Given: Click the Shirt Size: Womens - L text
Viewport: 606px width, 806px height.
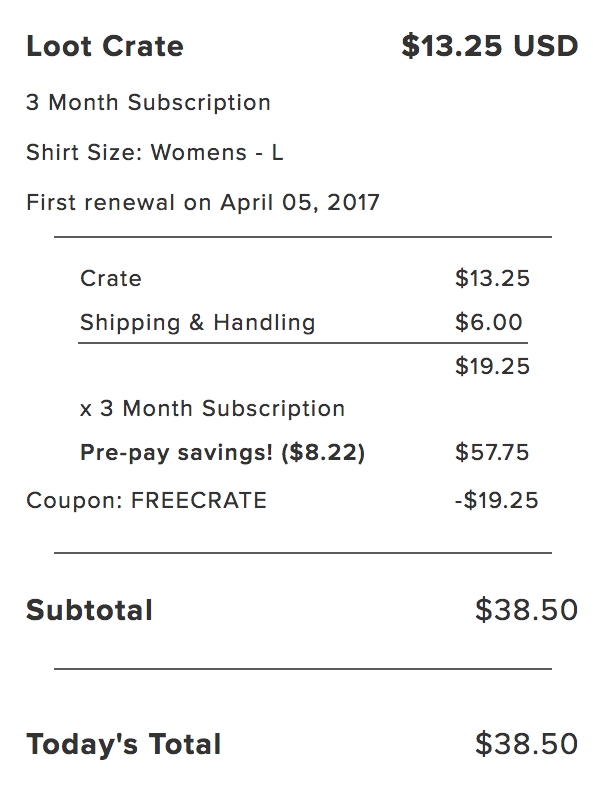Looking at the screenshot, I should (x=155, y=153).
